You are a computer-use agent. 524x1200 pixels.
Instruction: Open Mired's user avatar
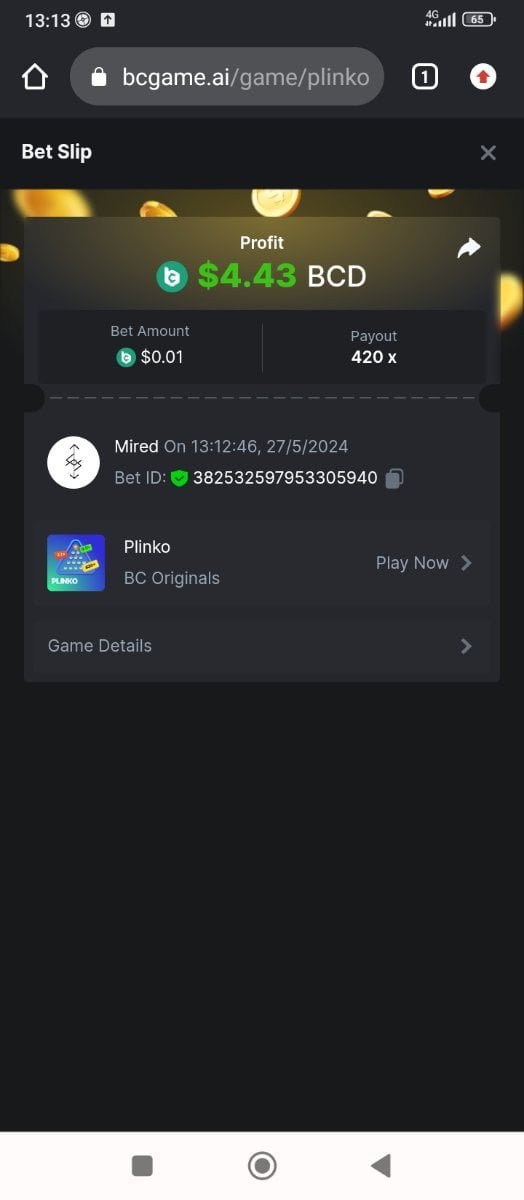tap(74, 462)
